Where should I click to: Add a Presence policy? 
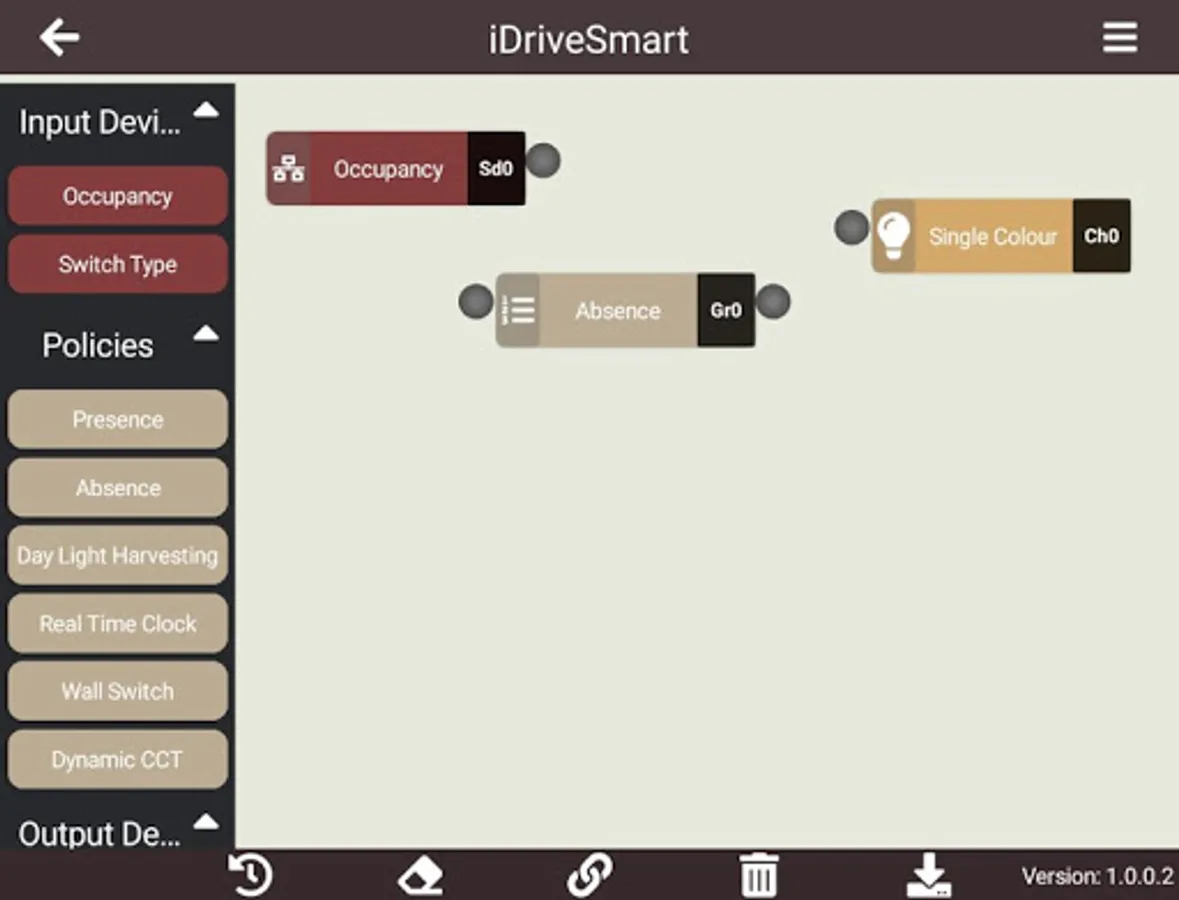tap(118, 420)
